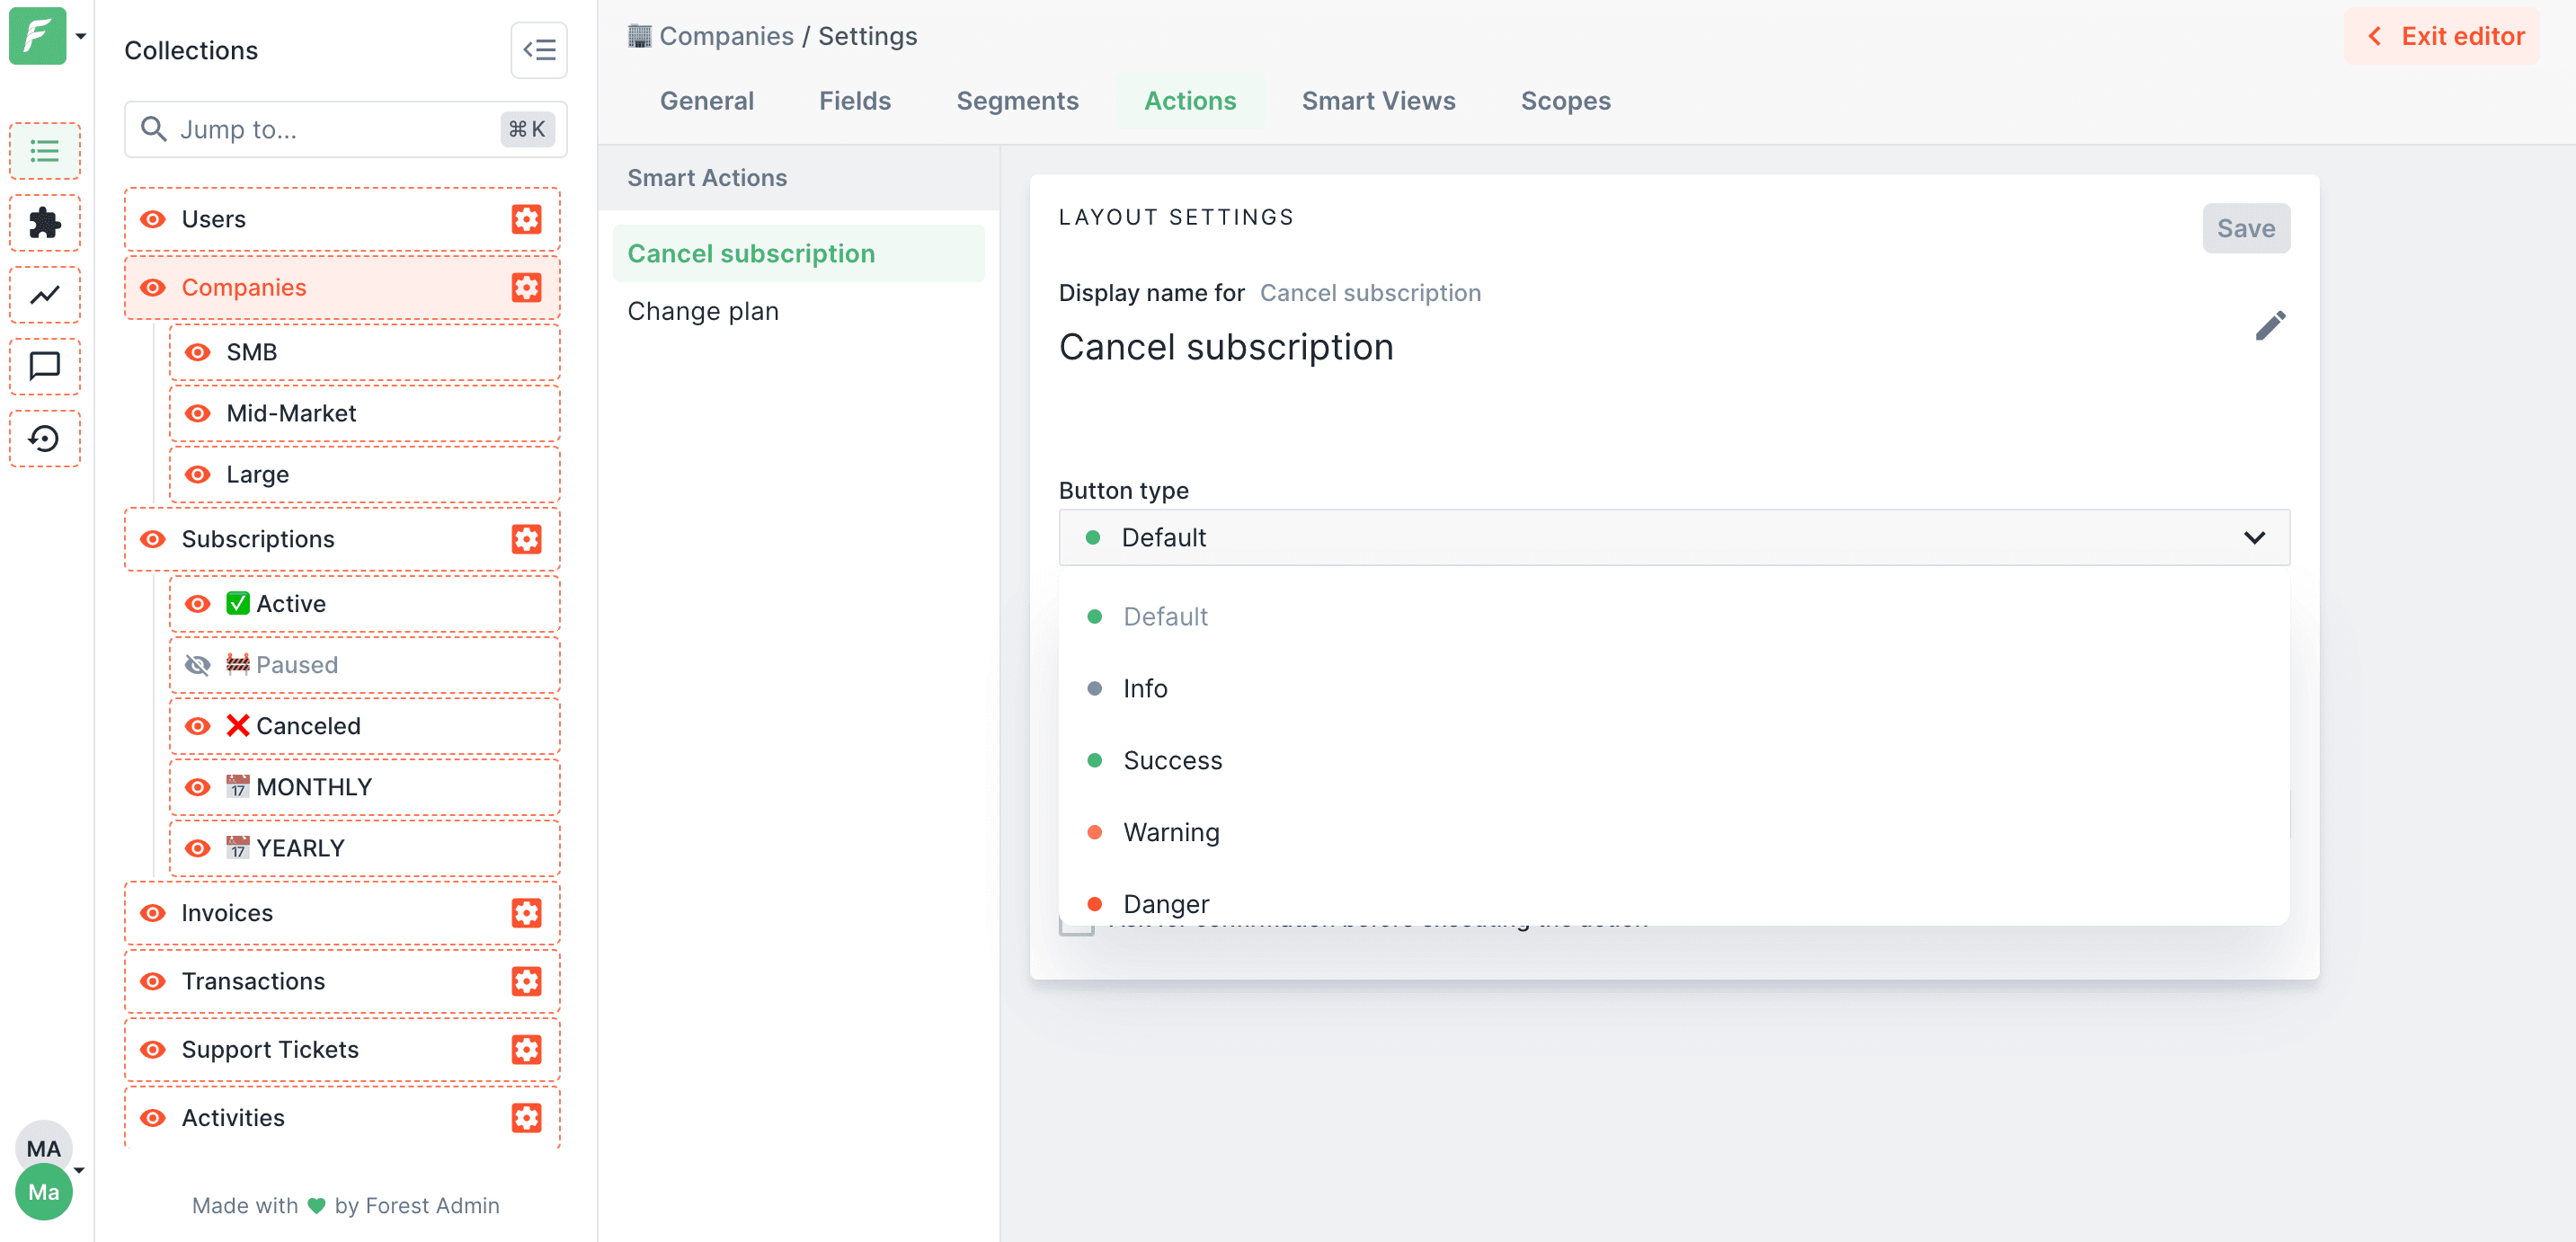Choose Success button type option

pos(1674,761)
